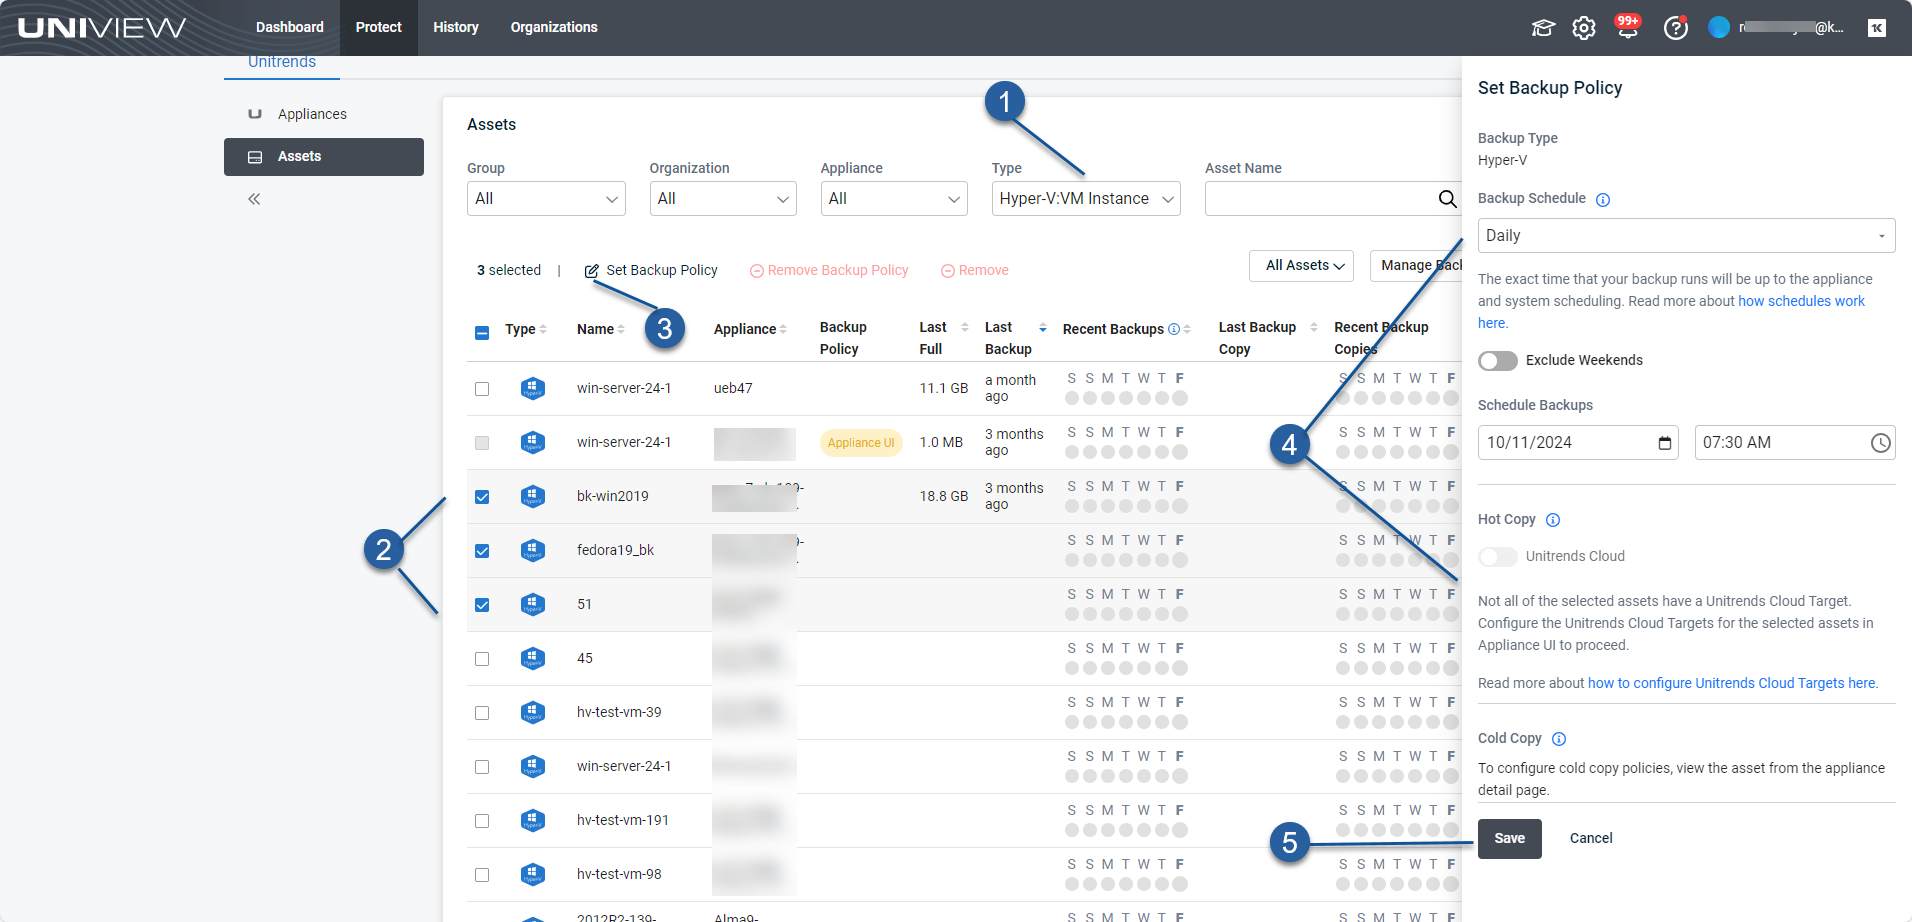Cancel the backup policy panel
The width and height of the screenshot is (1912, 922).
[1591, 839]
